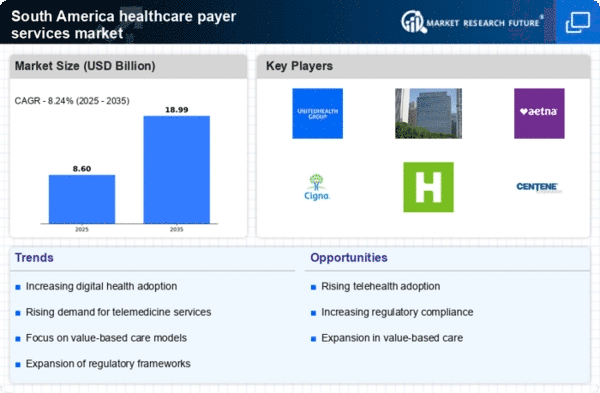Select 'Expansion in value-based care' opportunity

[x=392, y=338]
